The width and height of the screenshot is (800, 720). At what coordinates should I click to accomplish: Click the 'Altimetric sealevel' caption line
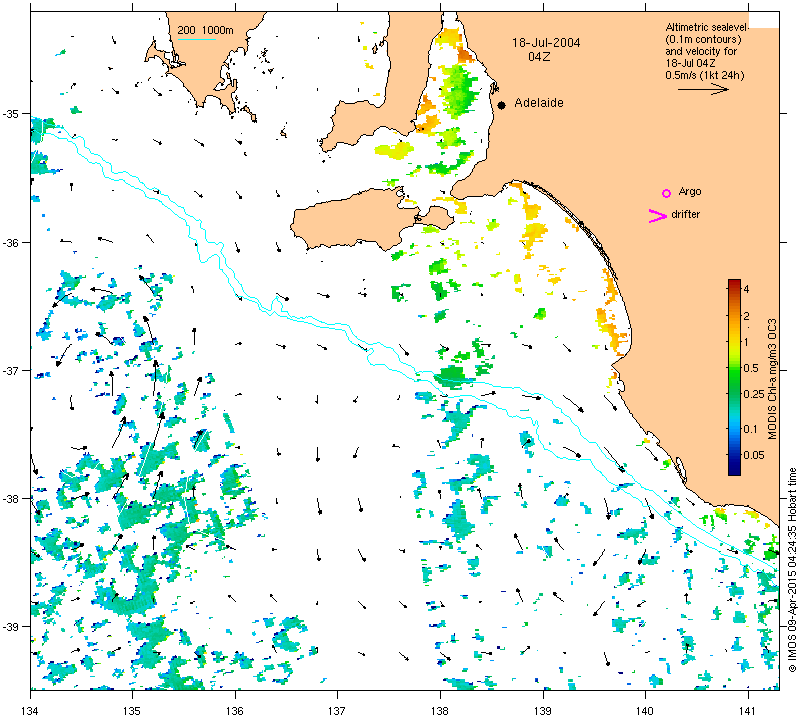[x=707, y=27]
